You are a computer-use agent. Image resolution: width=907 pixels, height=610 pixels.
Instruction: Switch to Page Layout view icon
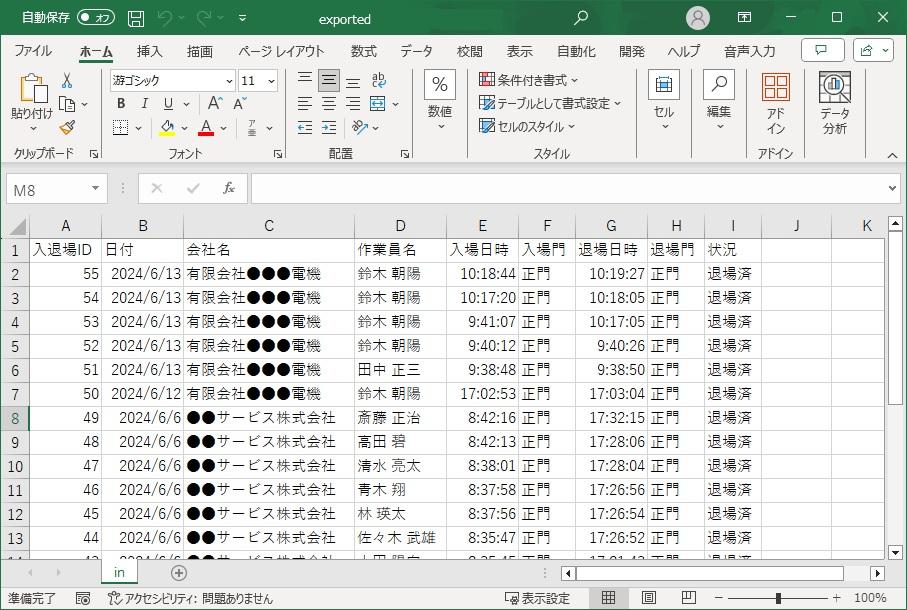click(648, 597)
